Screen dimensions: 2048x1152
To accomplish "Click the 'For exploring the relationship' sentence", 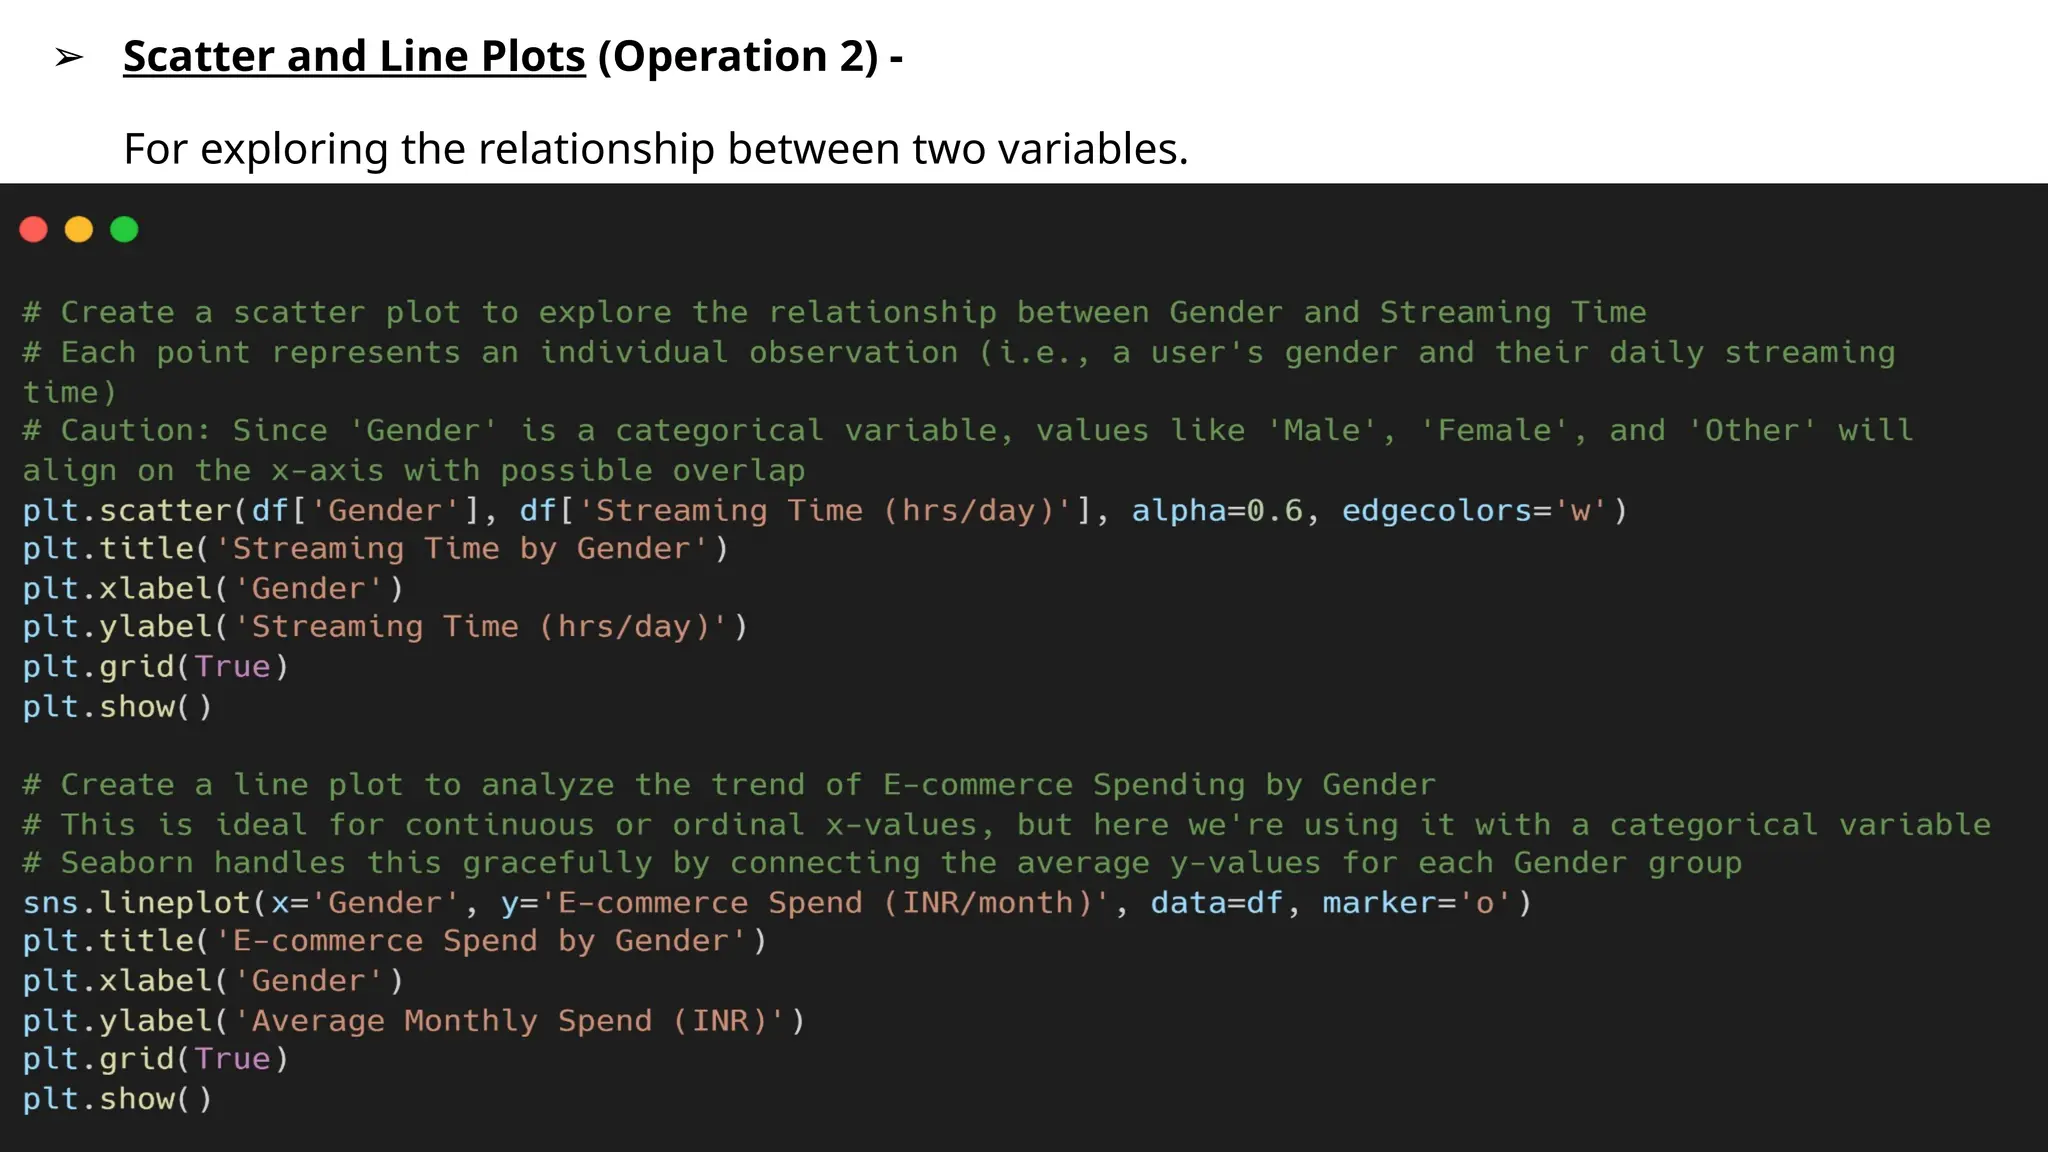I will 656,149.
